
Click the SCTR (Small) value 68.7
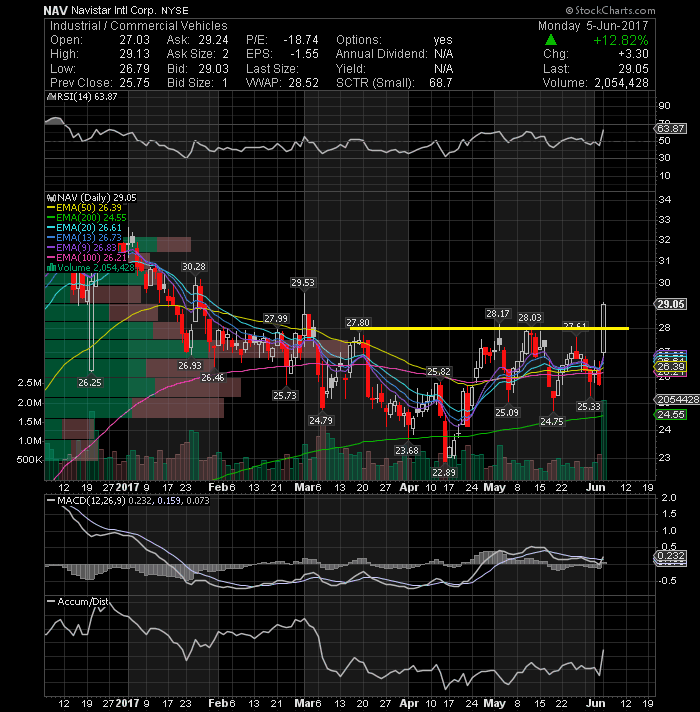click(x=440, y=83)
